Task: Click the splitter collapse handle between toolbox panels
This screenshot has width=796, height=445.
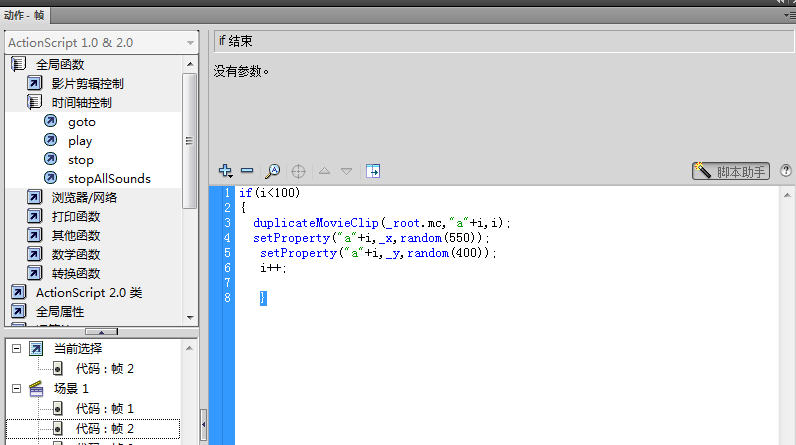Action: (x=102, y=332)
